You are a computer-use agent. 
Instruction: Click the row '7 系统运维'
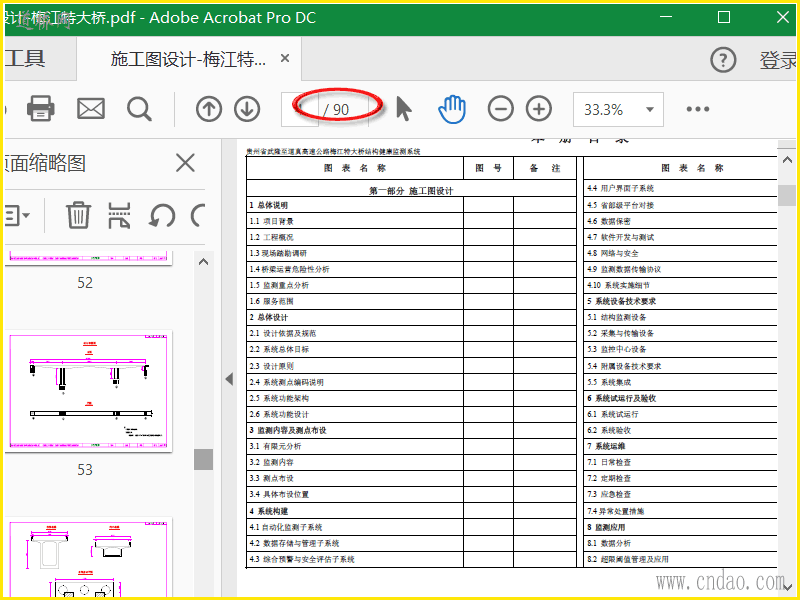(681, 446)
